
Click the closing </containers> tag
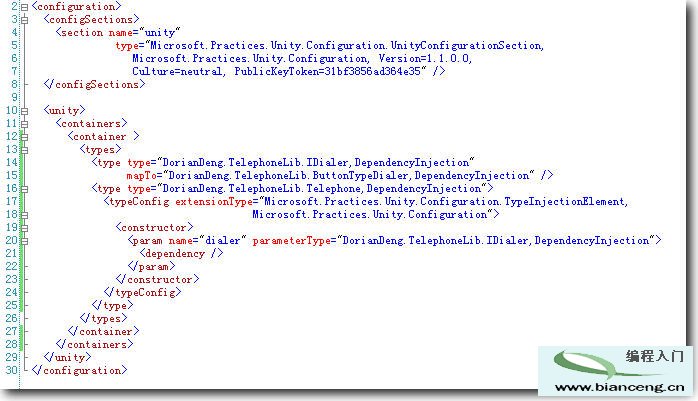click(94, 344)
